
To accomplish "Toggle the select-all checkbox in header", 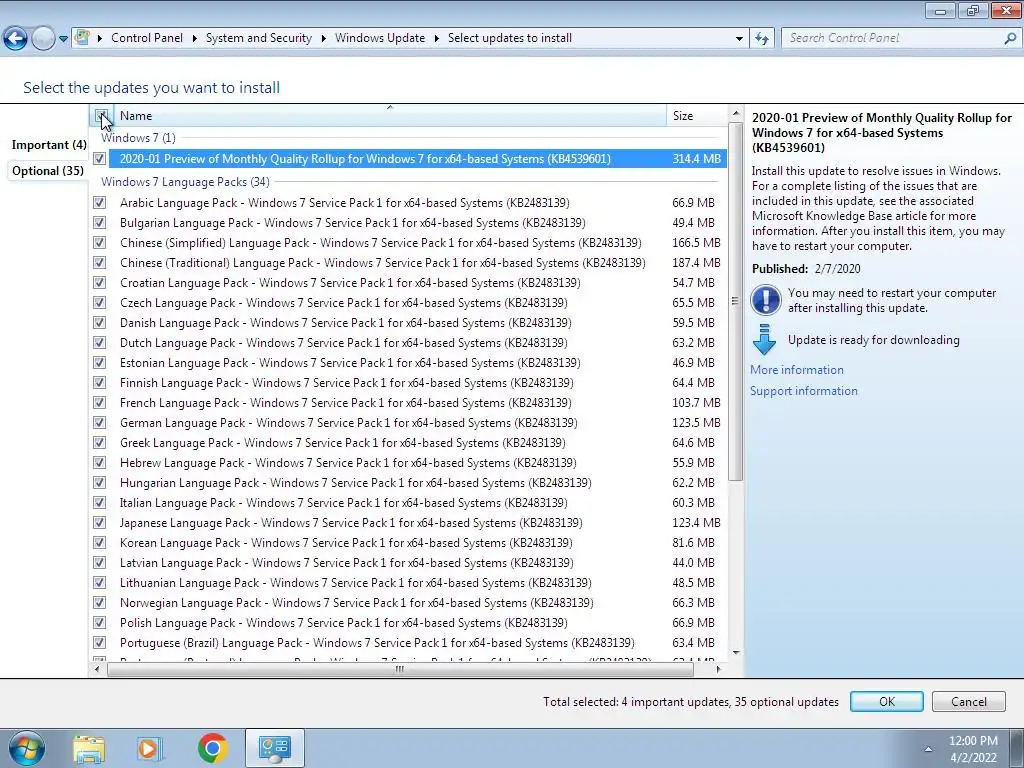I will [102, 116].
